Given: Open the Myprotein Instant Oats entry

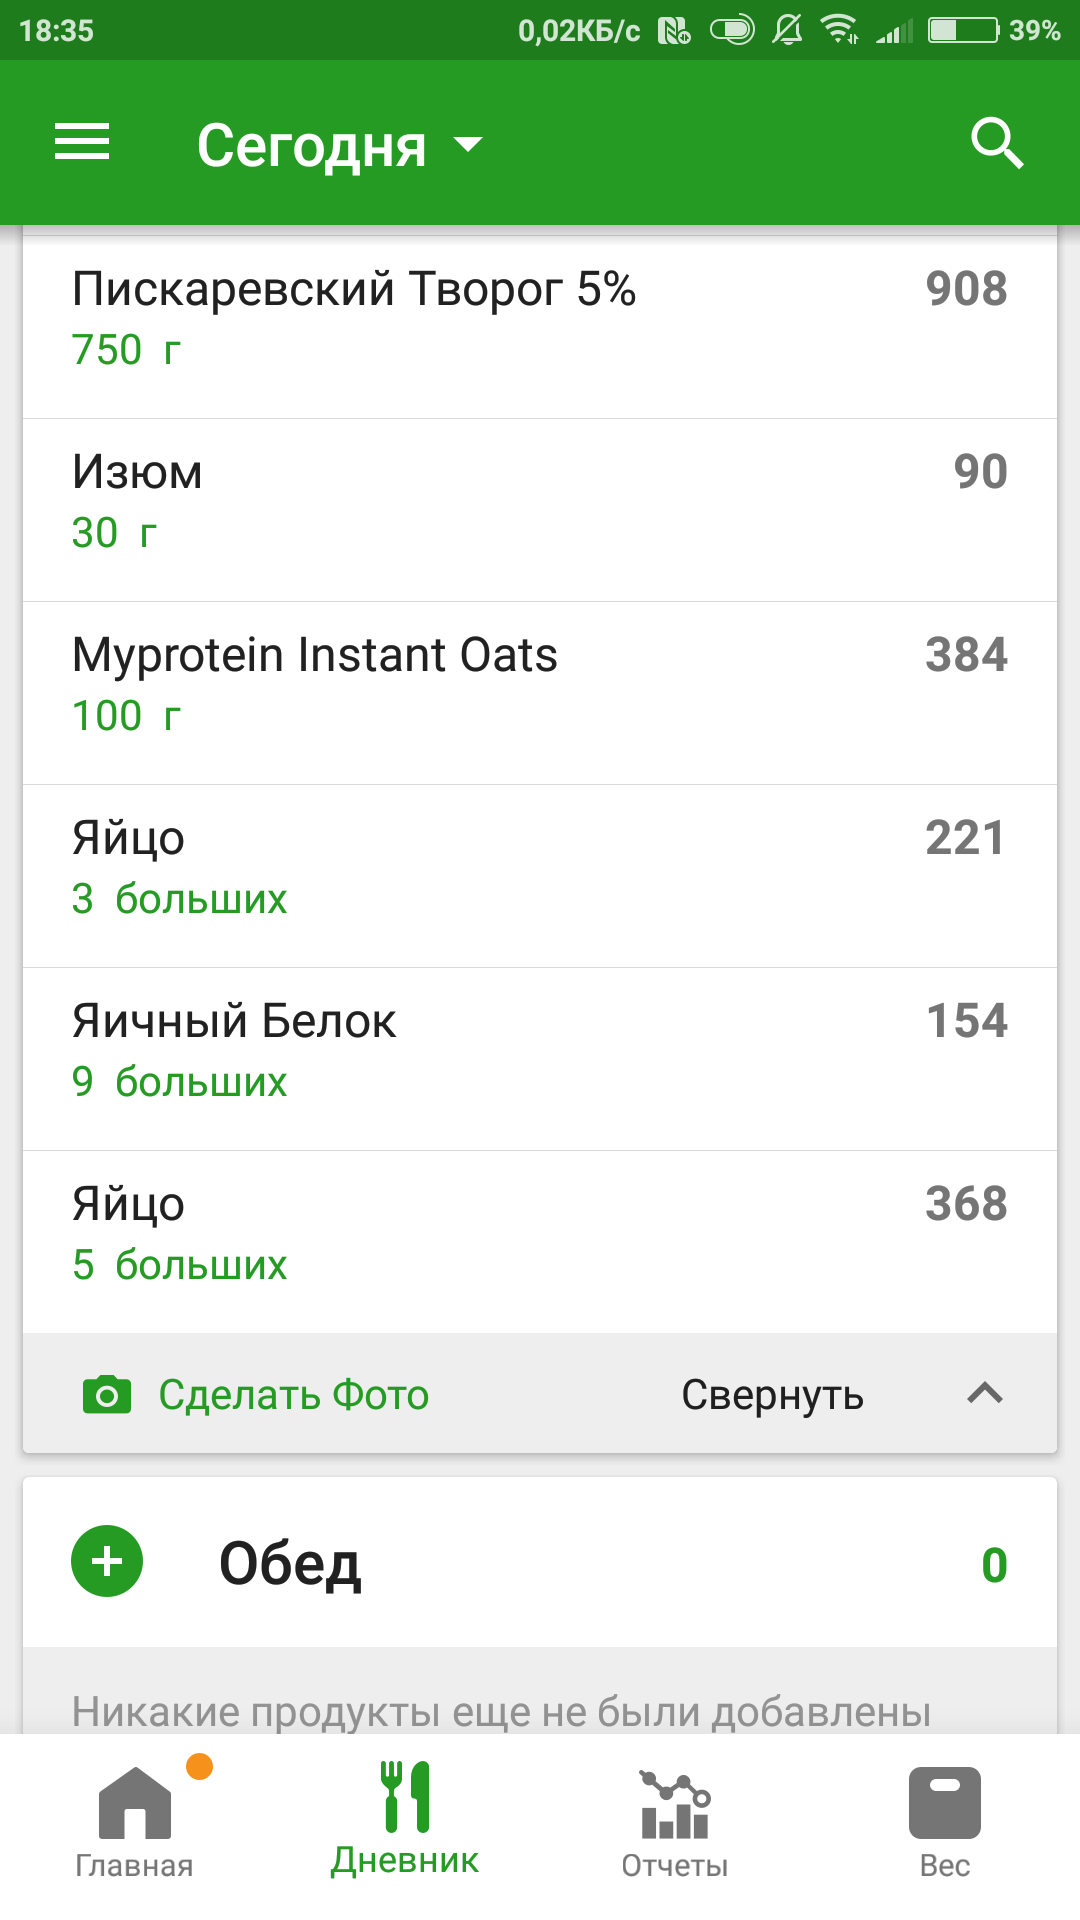Looking at the screenshot, I should [540, 685].
